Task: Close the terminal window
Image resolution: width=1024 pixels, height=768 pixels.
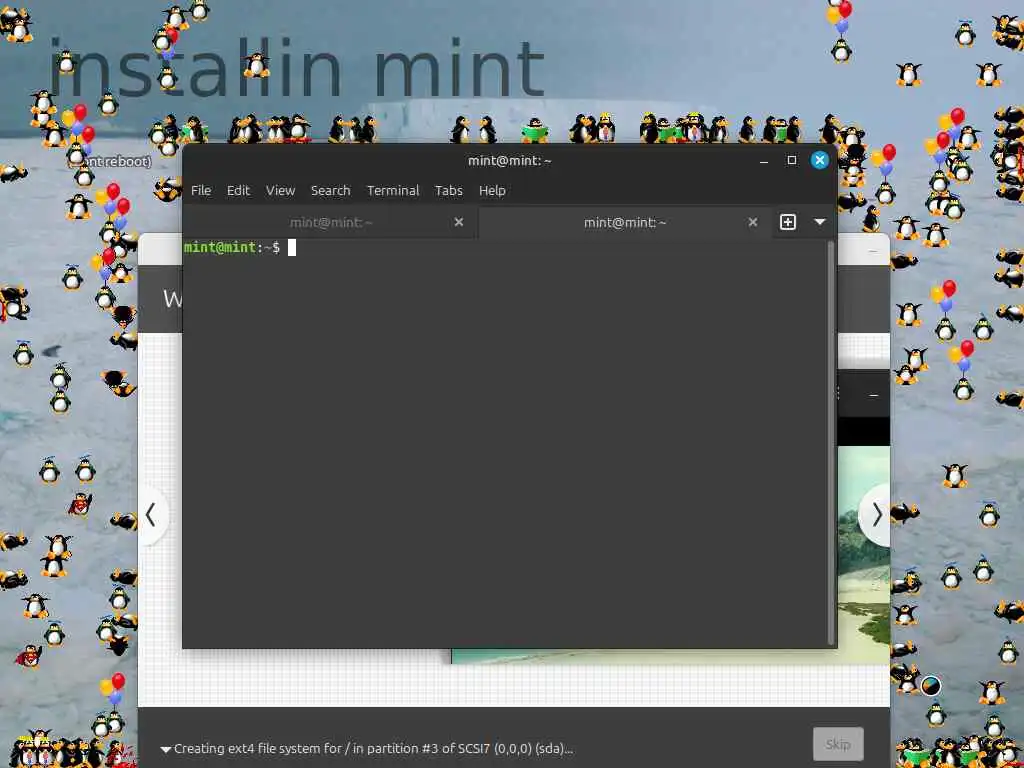Action: pos(820,160)
